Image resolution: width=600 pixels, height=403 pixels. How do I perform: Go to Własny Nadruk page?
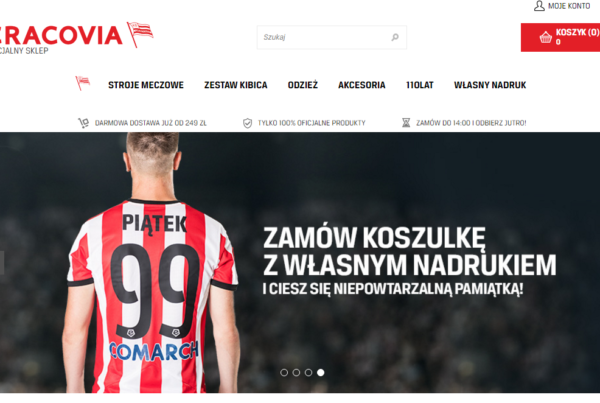point(490,85)
